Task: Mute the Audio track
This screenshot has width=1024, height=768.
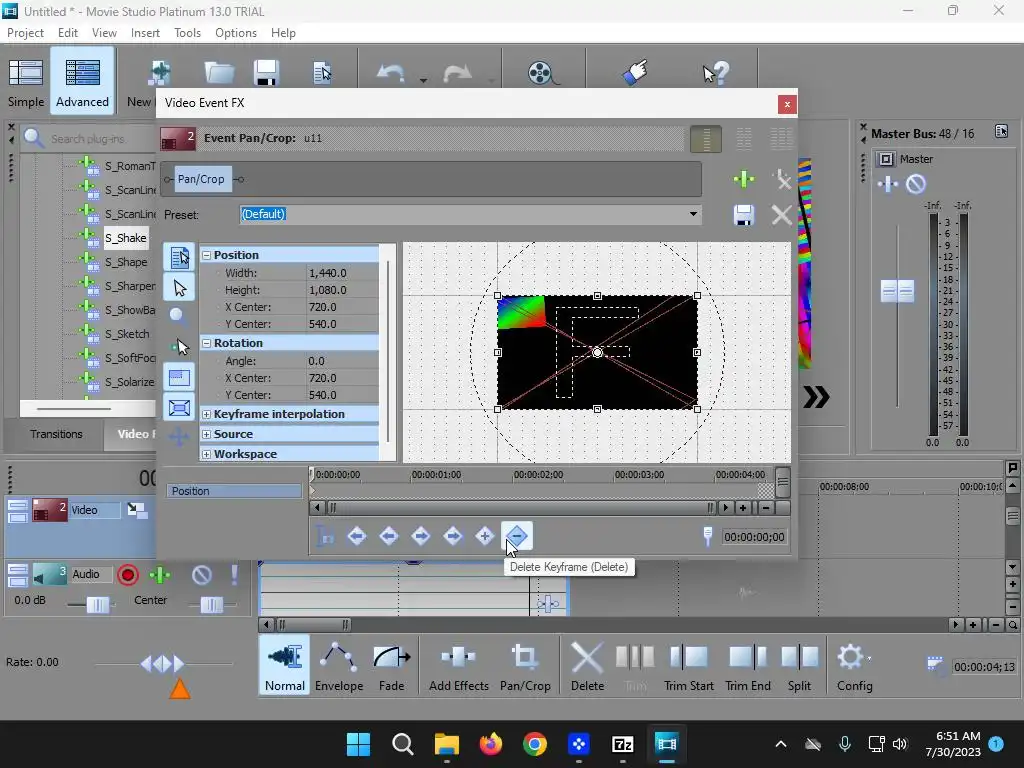Action: pos(202,575)
